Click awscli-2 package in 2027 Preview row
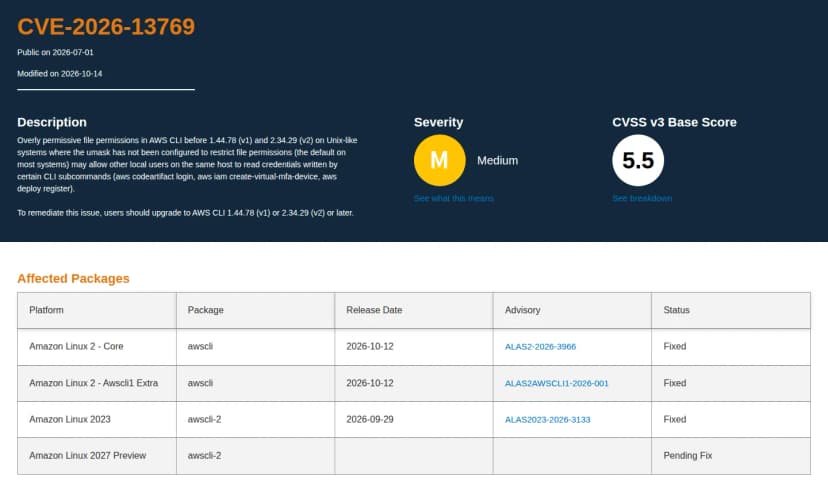This screenshot has height=480, width=828. click(204, 455)
